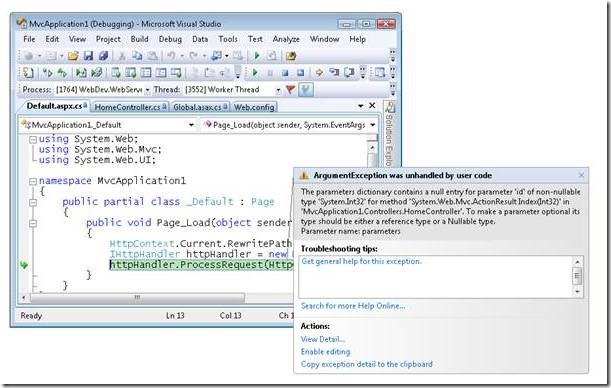Open the Solution Explorer side tab
Viewport: 611px width, 388px height.
389,134
